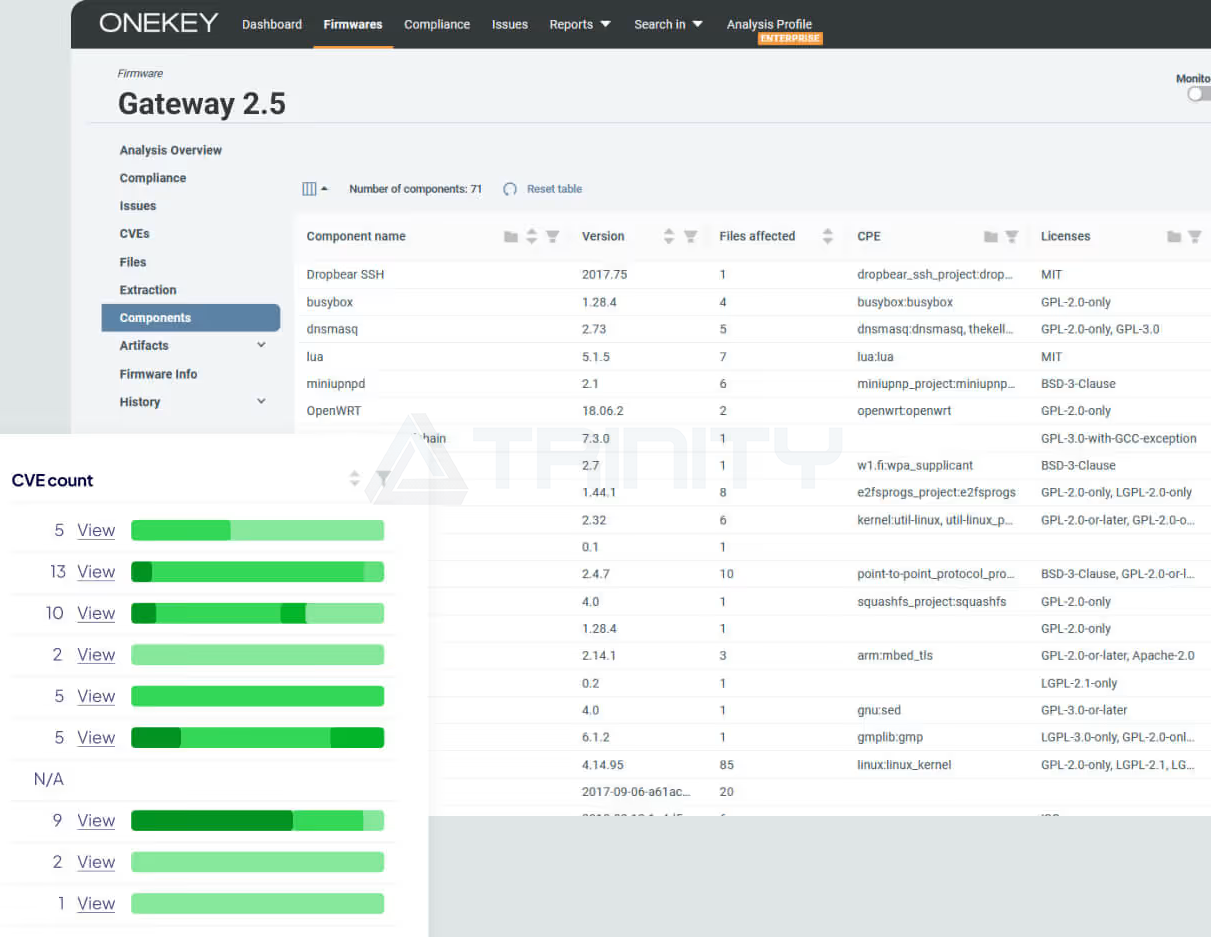Click filter icon in CPE column
Screen dimensions: 1211x937
1012,237
